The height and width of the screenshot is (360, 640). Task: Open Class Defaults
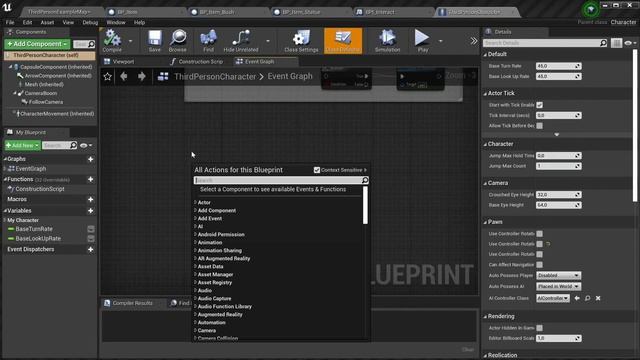pos(343,40)
